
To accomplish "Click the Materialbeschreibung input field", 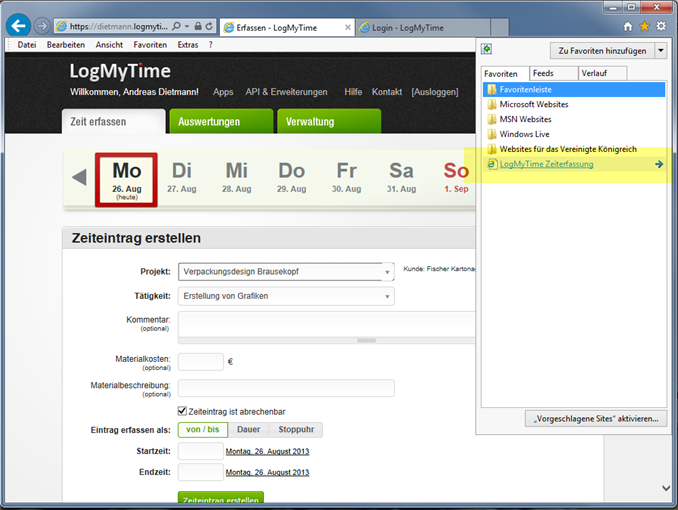I will 286,388.
